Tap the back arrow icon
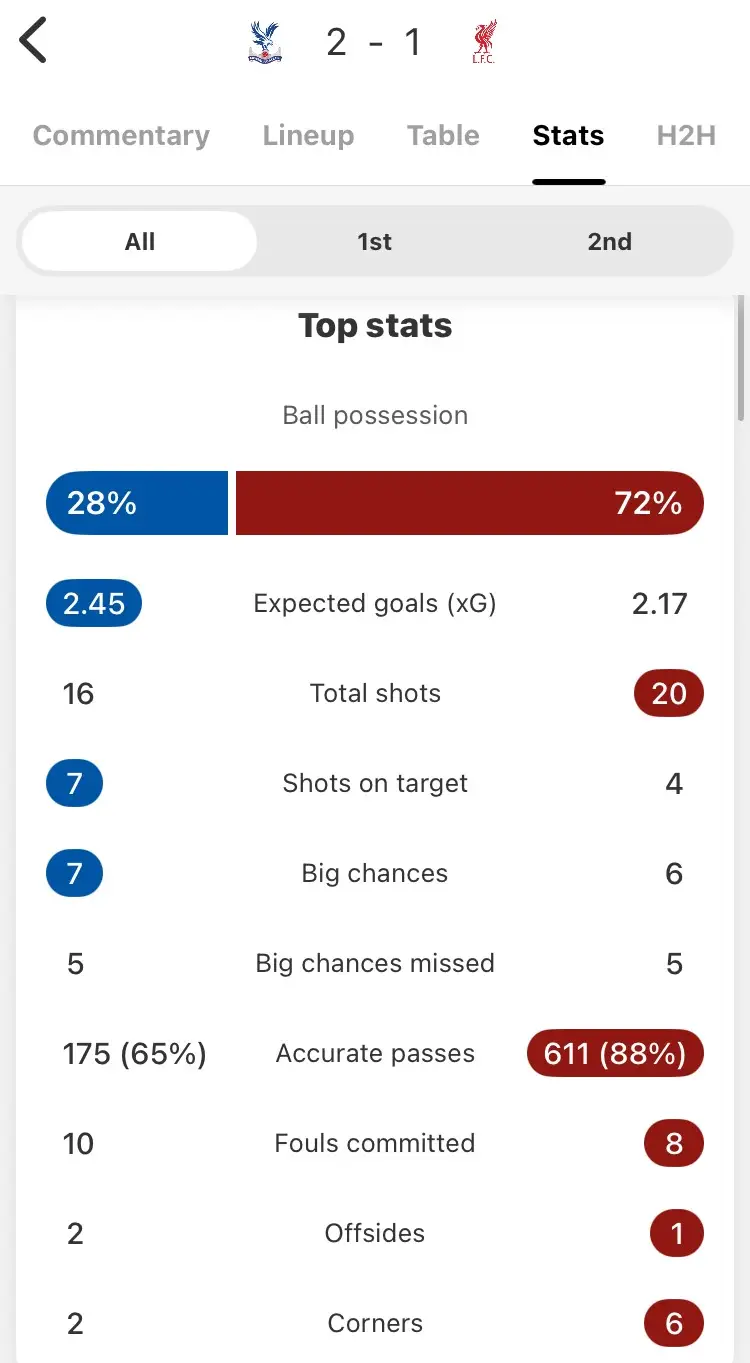The height and width of the screenshot is (1363, 750). point(34,42)
